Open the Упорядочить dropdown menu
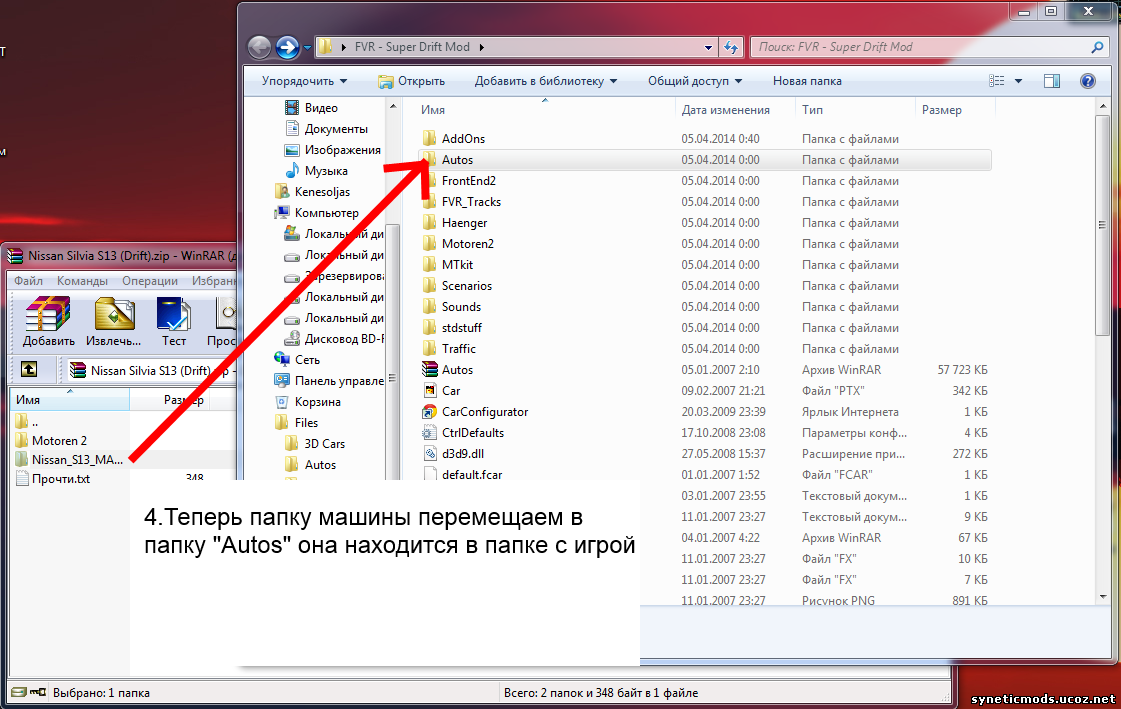Screen dimensions: 1121x709 [304, 81]
